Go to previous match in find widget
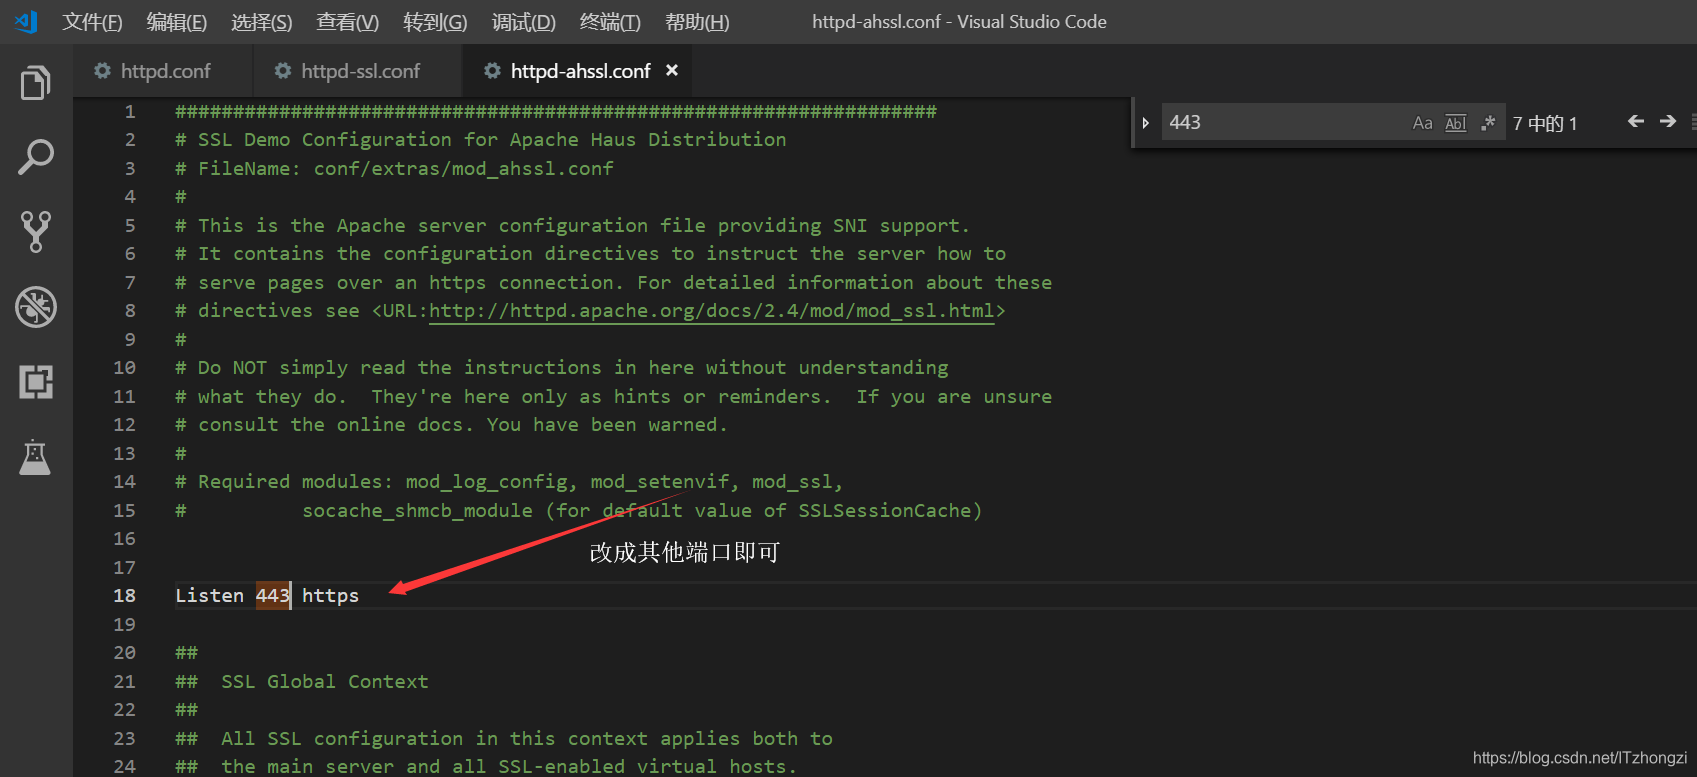Image resolution: width=1697 pixels, height=777 pixels. pyautogui.click(x=1636, y=122)
